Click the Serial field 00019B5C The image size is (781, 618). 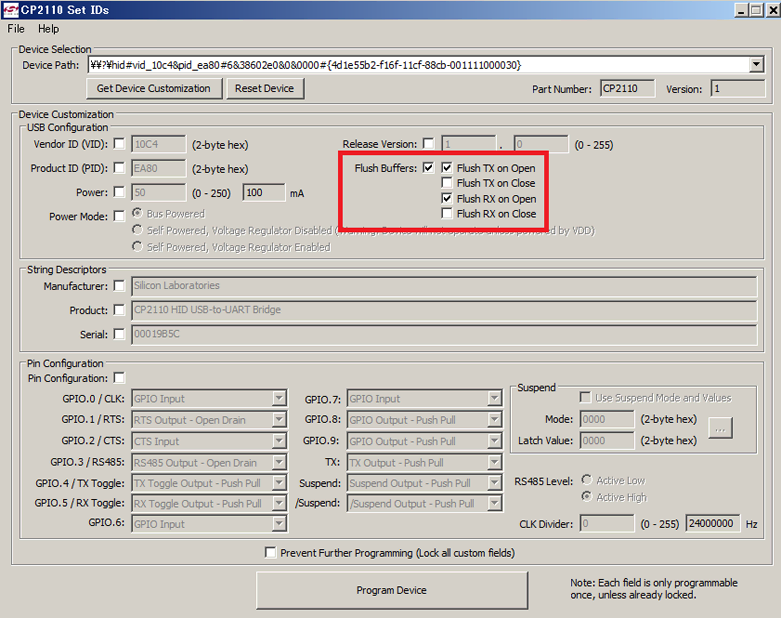(444, 334)
